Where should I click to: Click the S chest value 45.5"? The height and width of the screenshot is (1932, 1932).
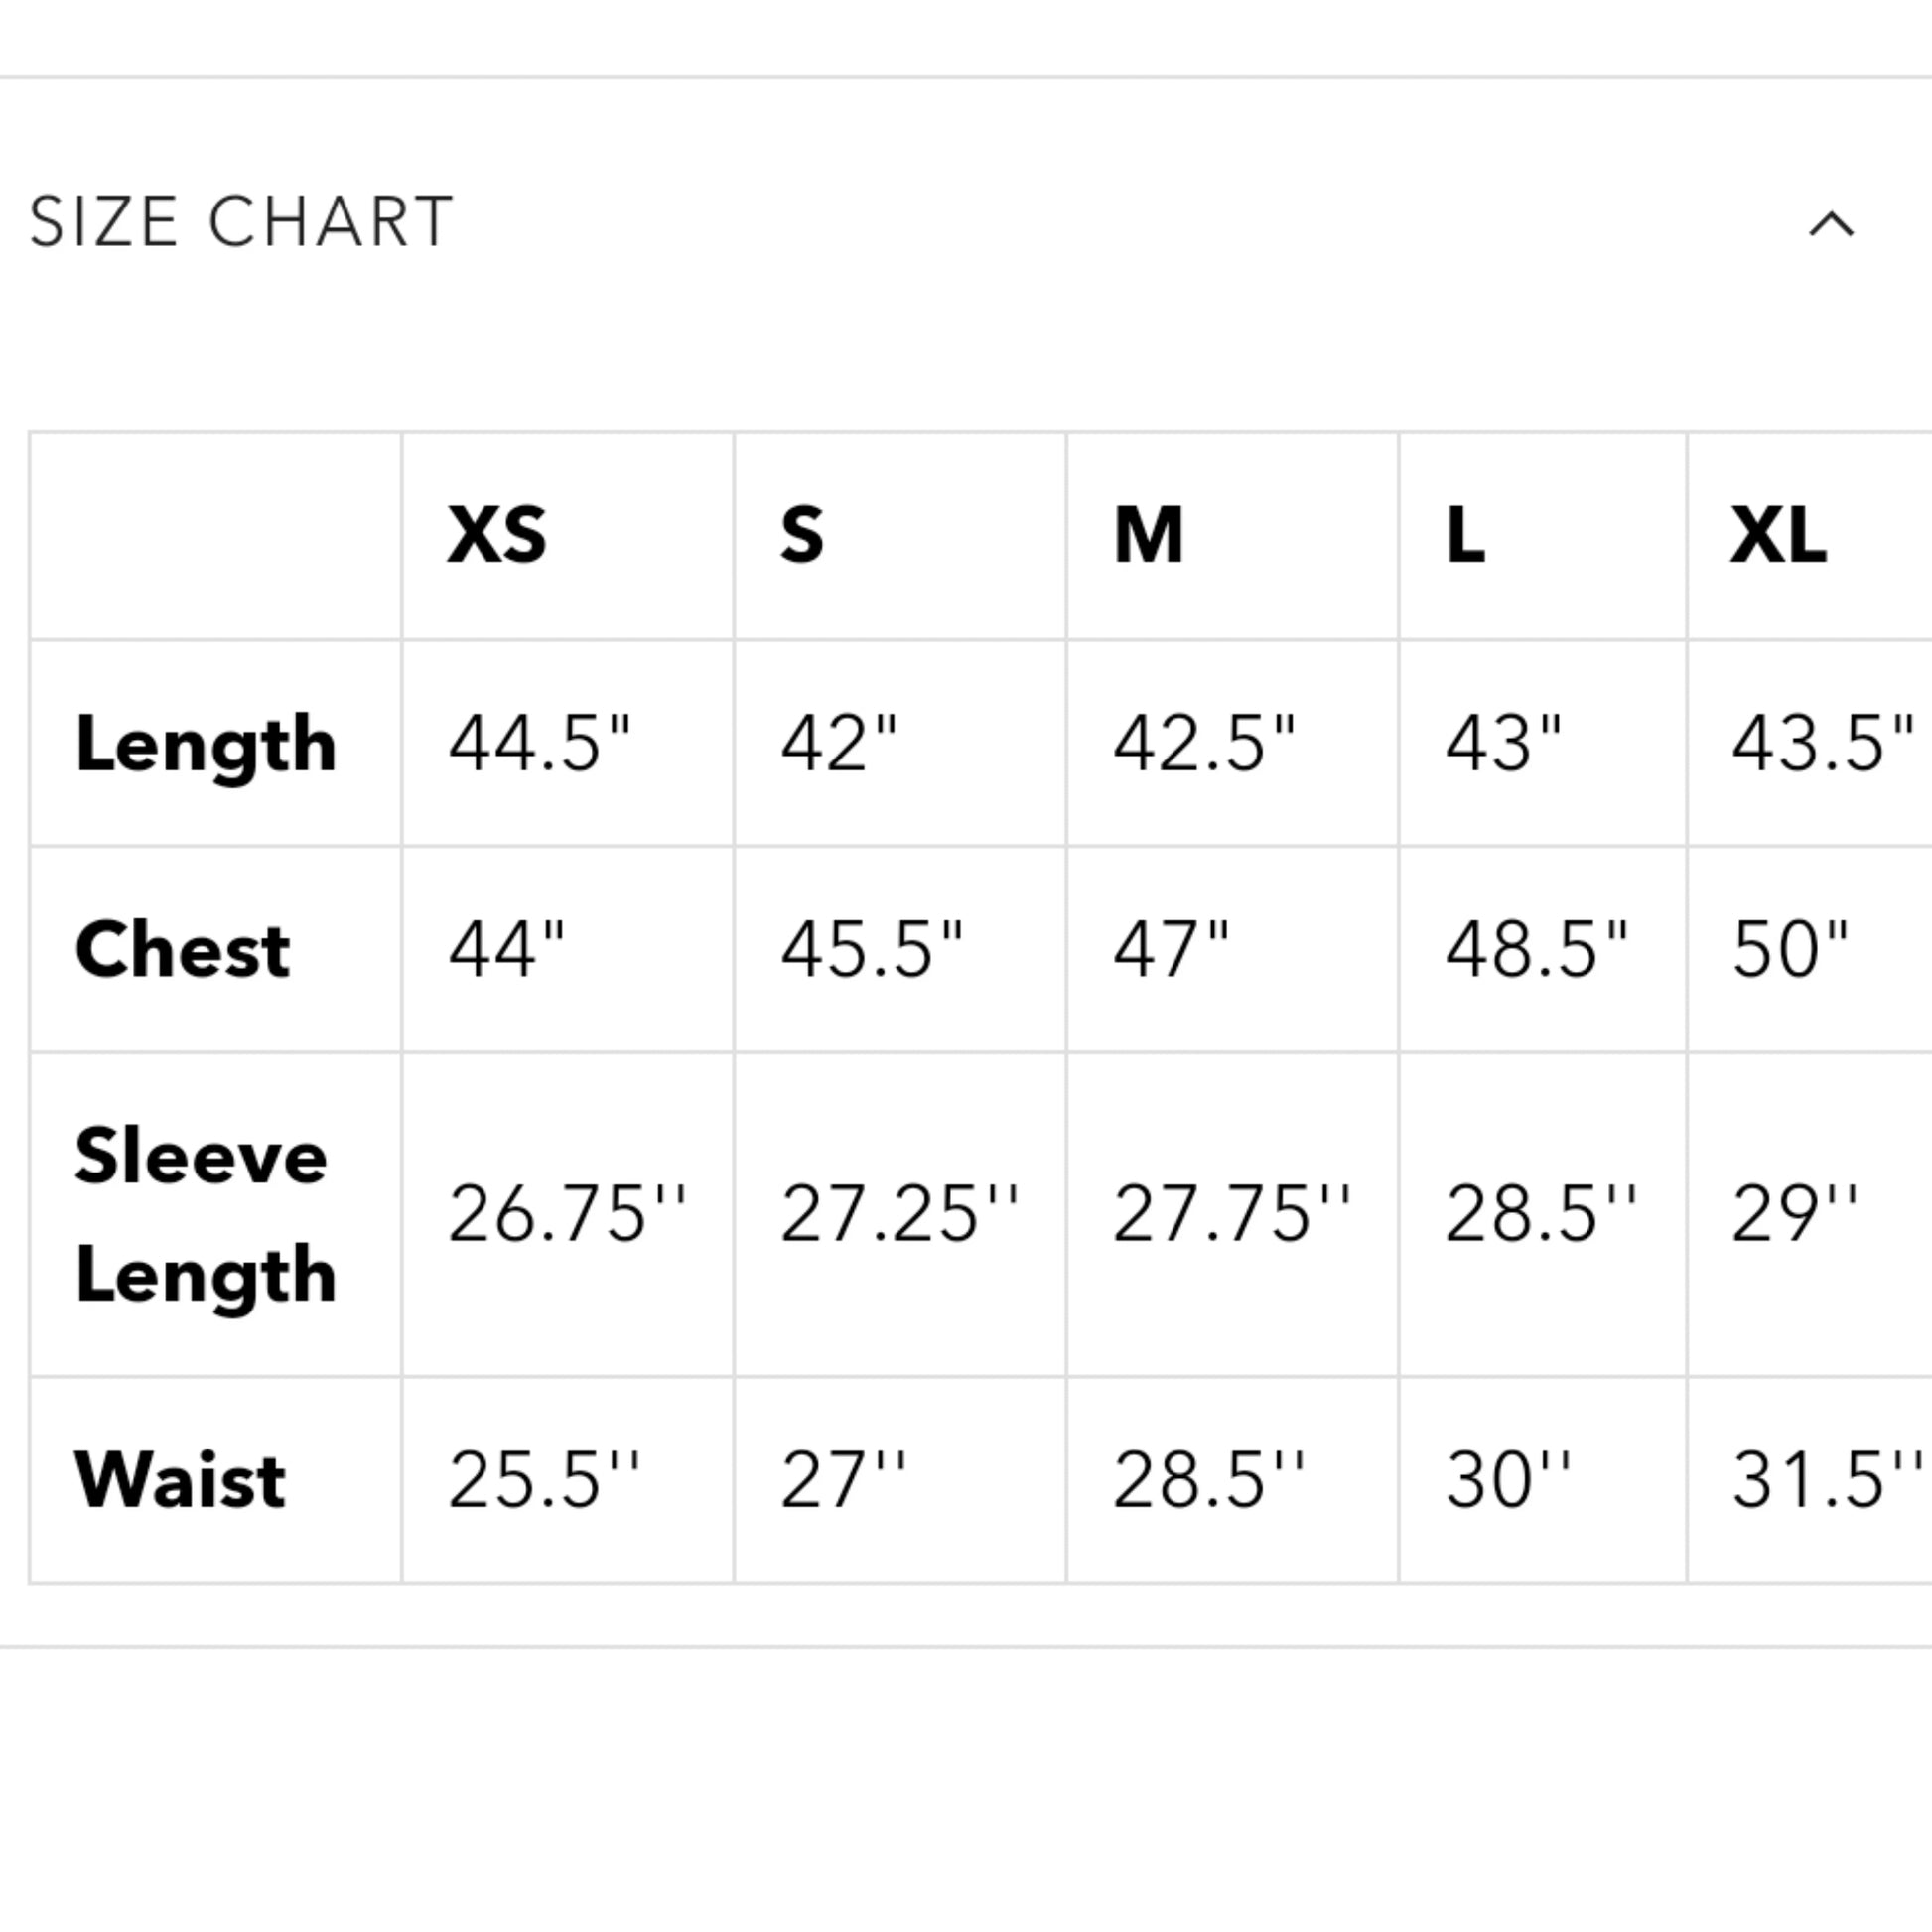[872, 948]
